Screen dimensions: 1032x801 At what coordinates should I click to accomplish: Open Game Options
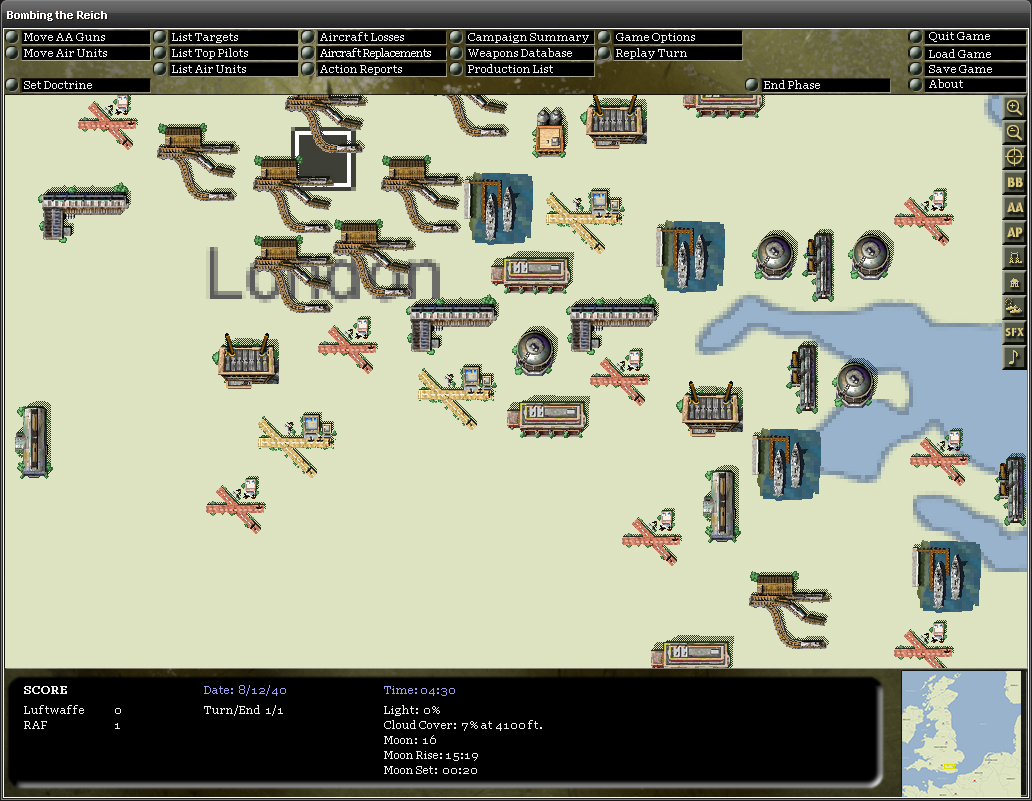pyautogui.click(x=670, y=37)
